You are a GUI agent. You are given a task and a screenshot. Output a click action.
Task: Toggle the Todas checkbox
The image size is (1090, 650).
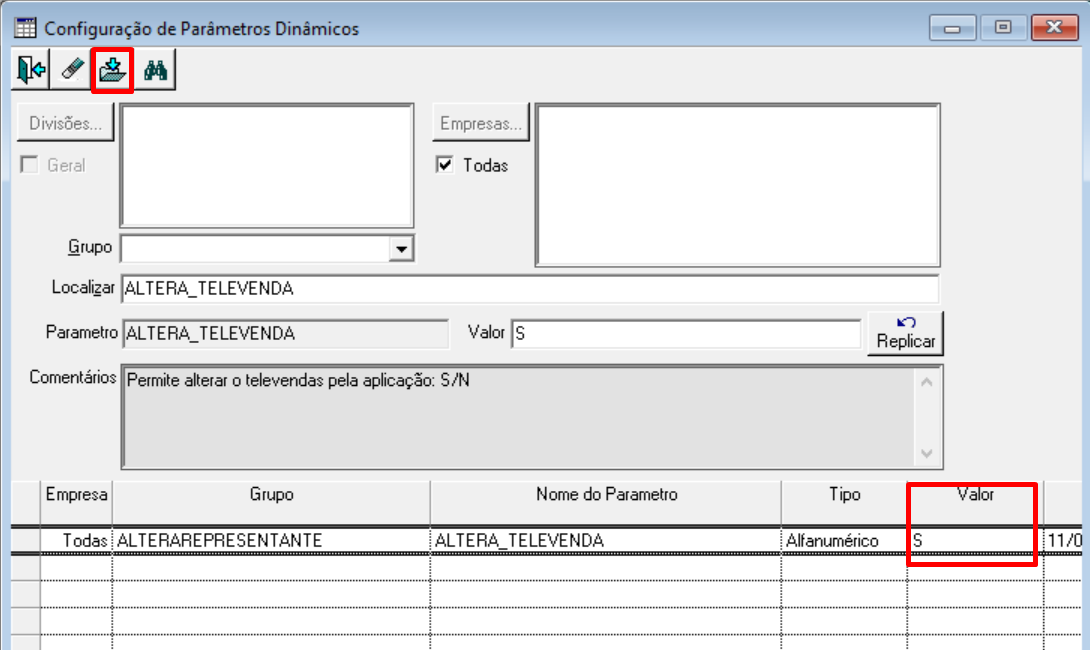click(445, 165)
